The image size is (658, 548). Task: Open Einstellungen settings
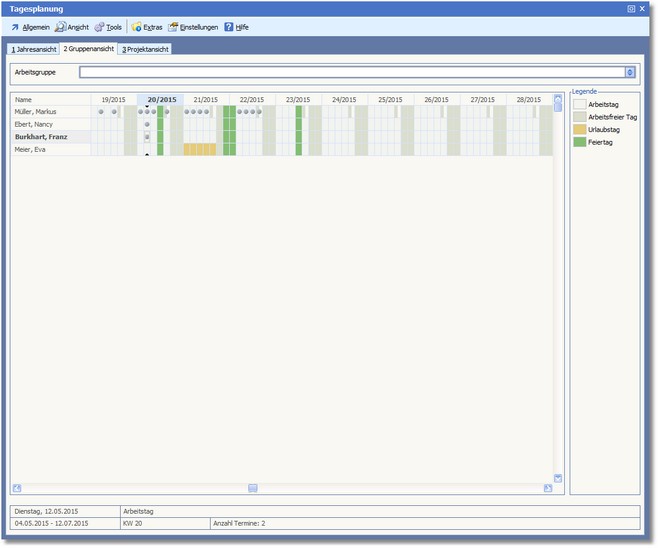[x=193, y=27]
